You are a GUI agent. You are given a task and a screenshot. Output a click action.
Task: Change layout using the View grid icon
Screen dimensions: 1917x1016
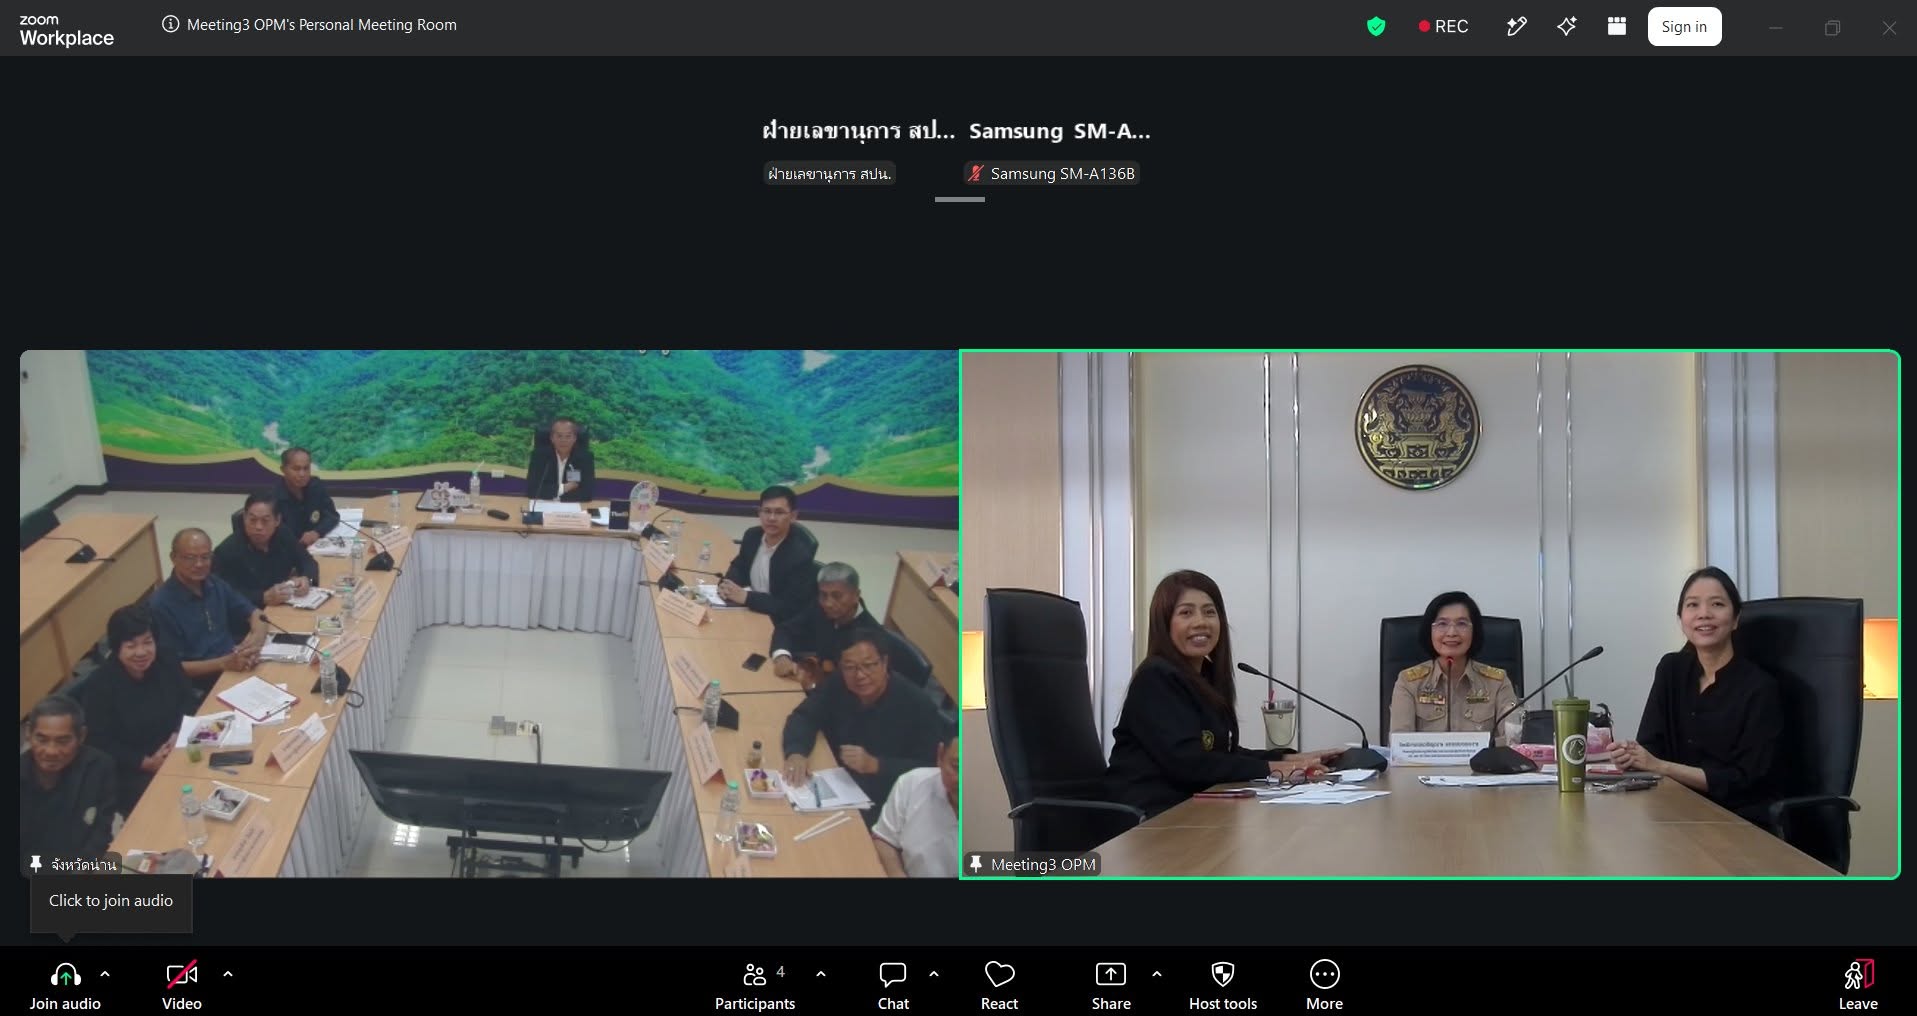pyautogui.click(x=1617, y=27)
